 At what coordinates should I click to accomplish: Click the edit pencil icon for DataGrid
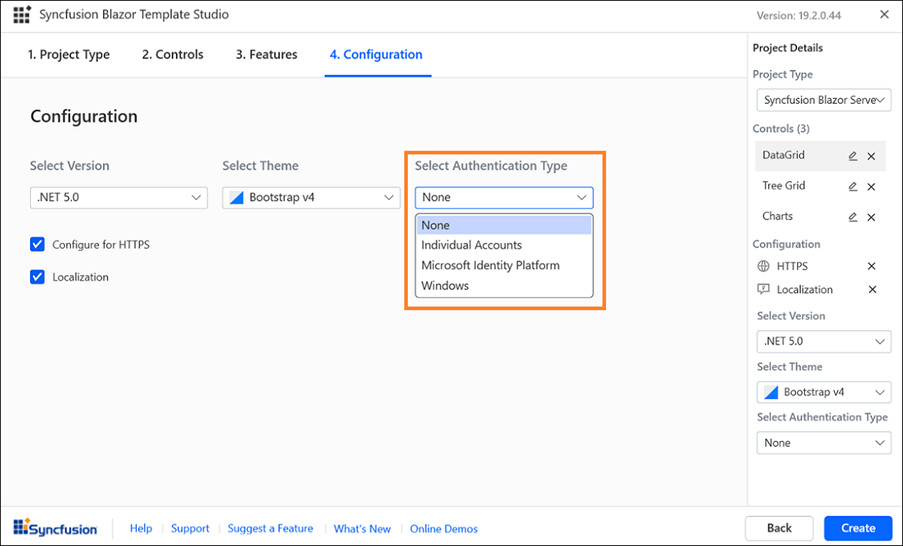pos(853,156)
